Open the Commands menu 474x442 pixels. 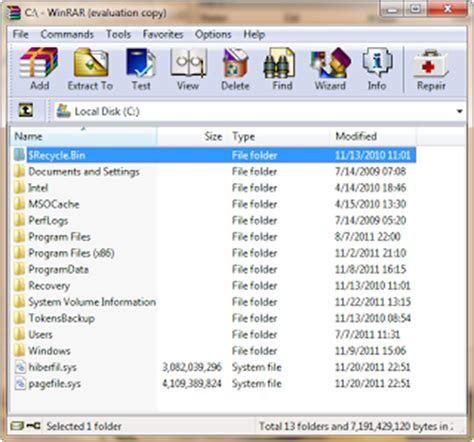pyautogui.click(x=67, y=34)
